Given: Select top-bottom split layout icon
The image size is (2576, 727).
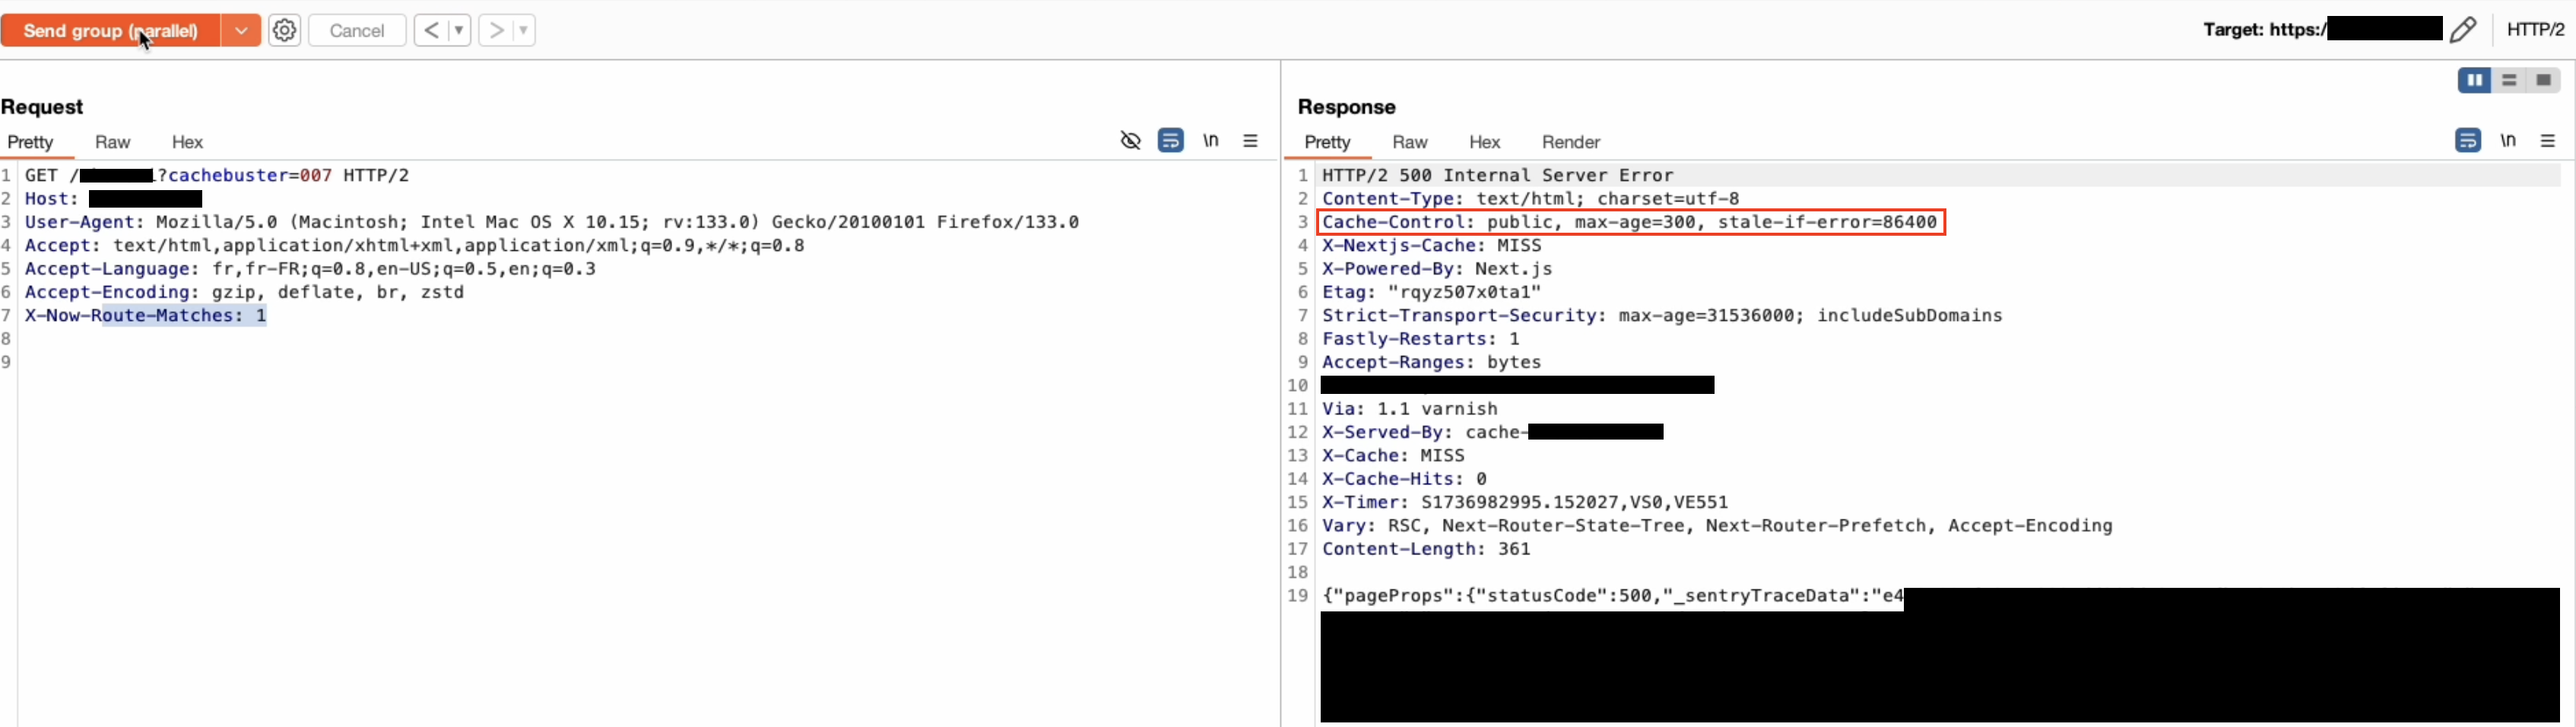Looking at the screenshot, I should 2509,80.
